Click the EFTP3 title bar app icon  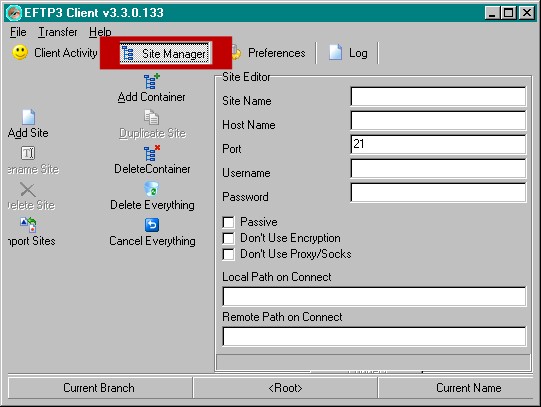click(x=14, y=13)
